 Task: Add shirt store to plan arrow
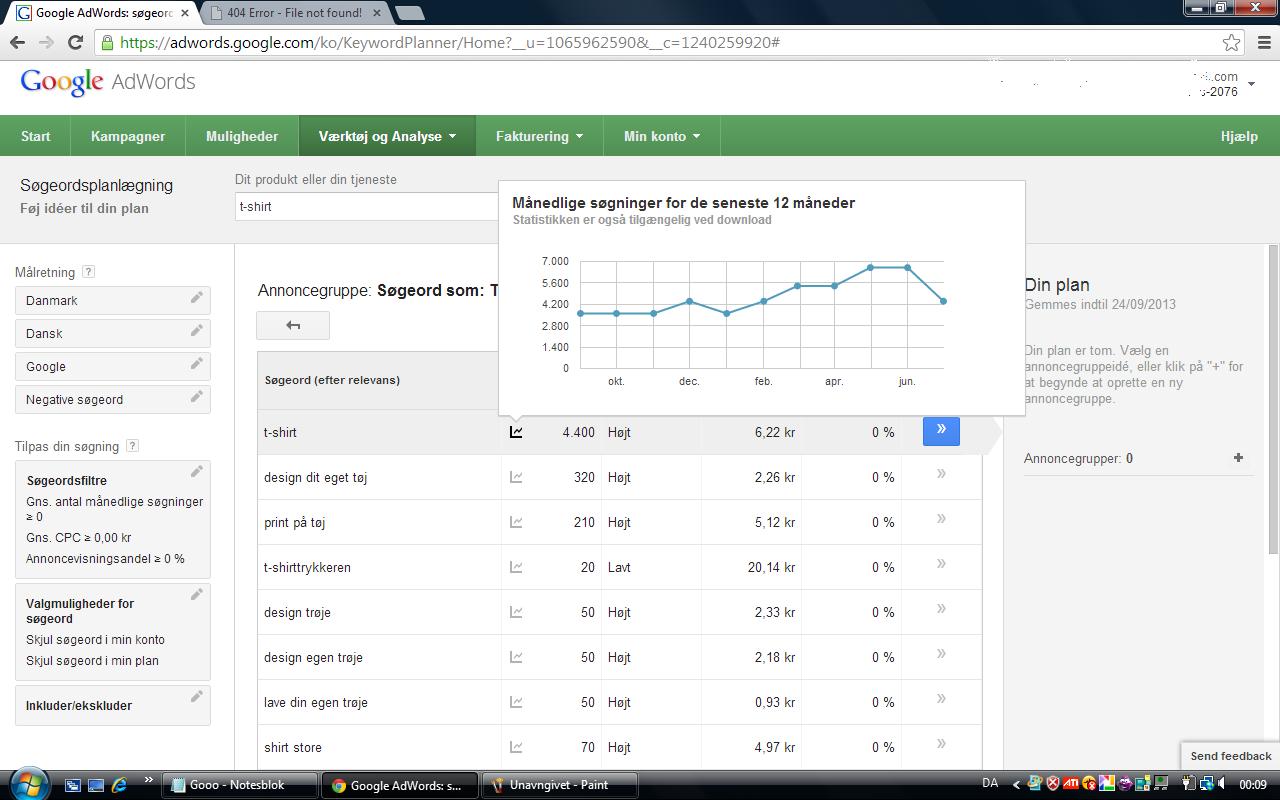pos(941,744)
